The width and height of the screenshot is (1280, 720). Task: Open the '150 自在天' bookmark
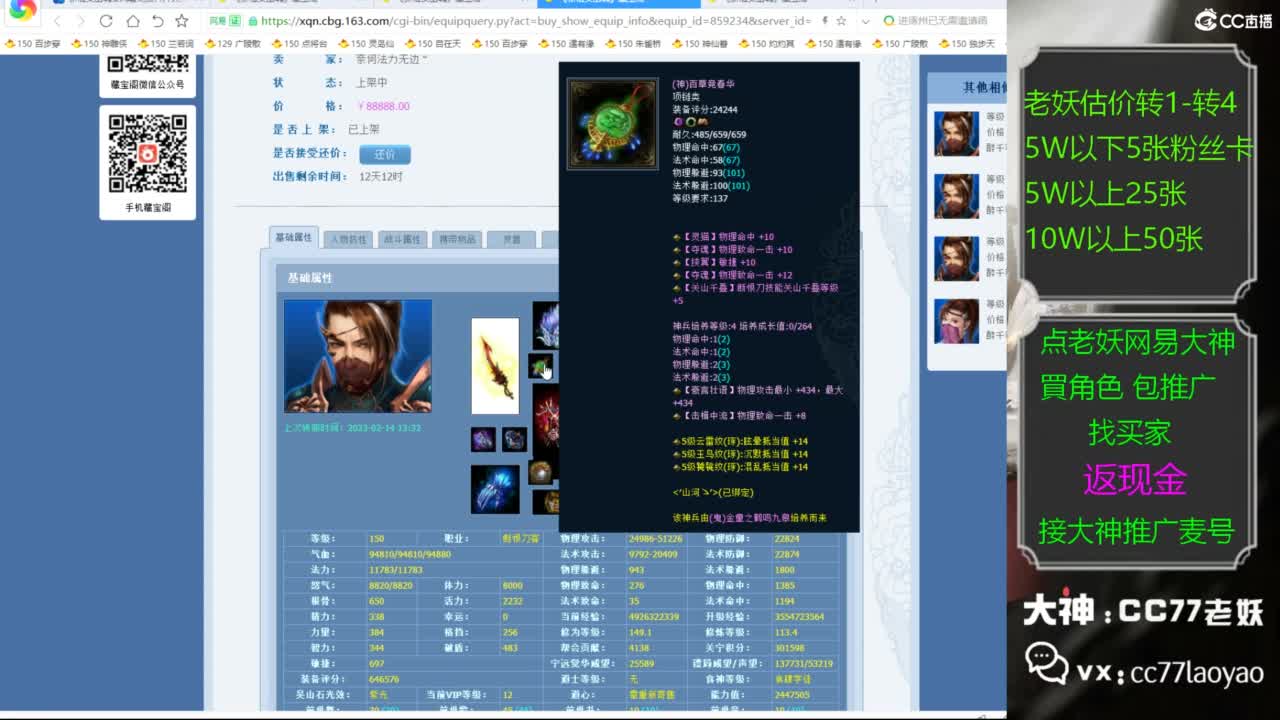pos(432,44)
